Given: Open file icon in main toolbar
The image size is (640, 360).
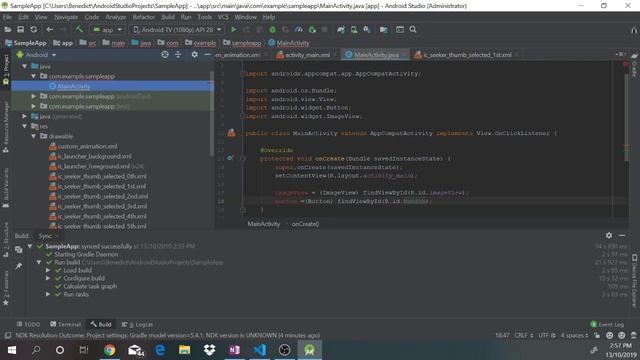Looking at the screenshot, I should [x=8, y=30].
